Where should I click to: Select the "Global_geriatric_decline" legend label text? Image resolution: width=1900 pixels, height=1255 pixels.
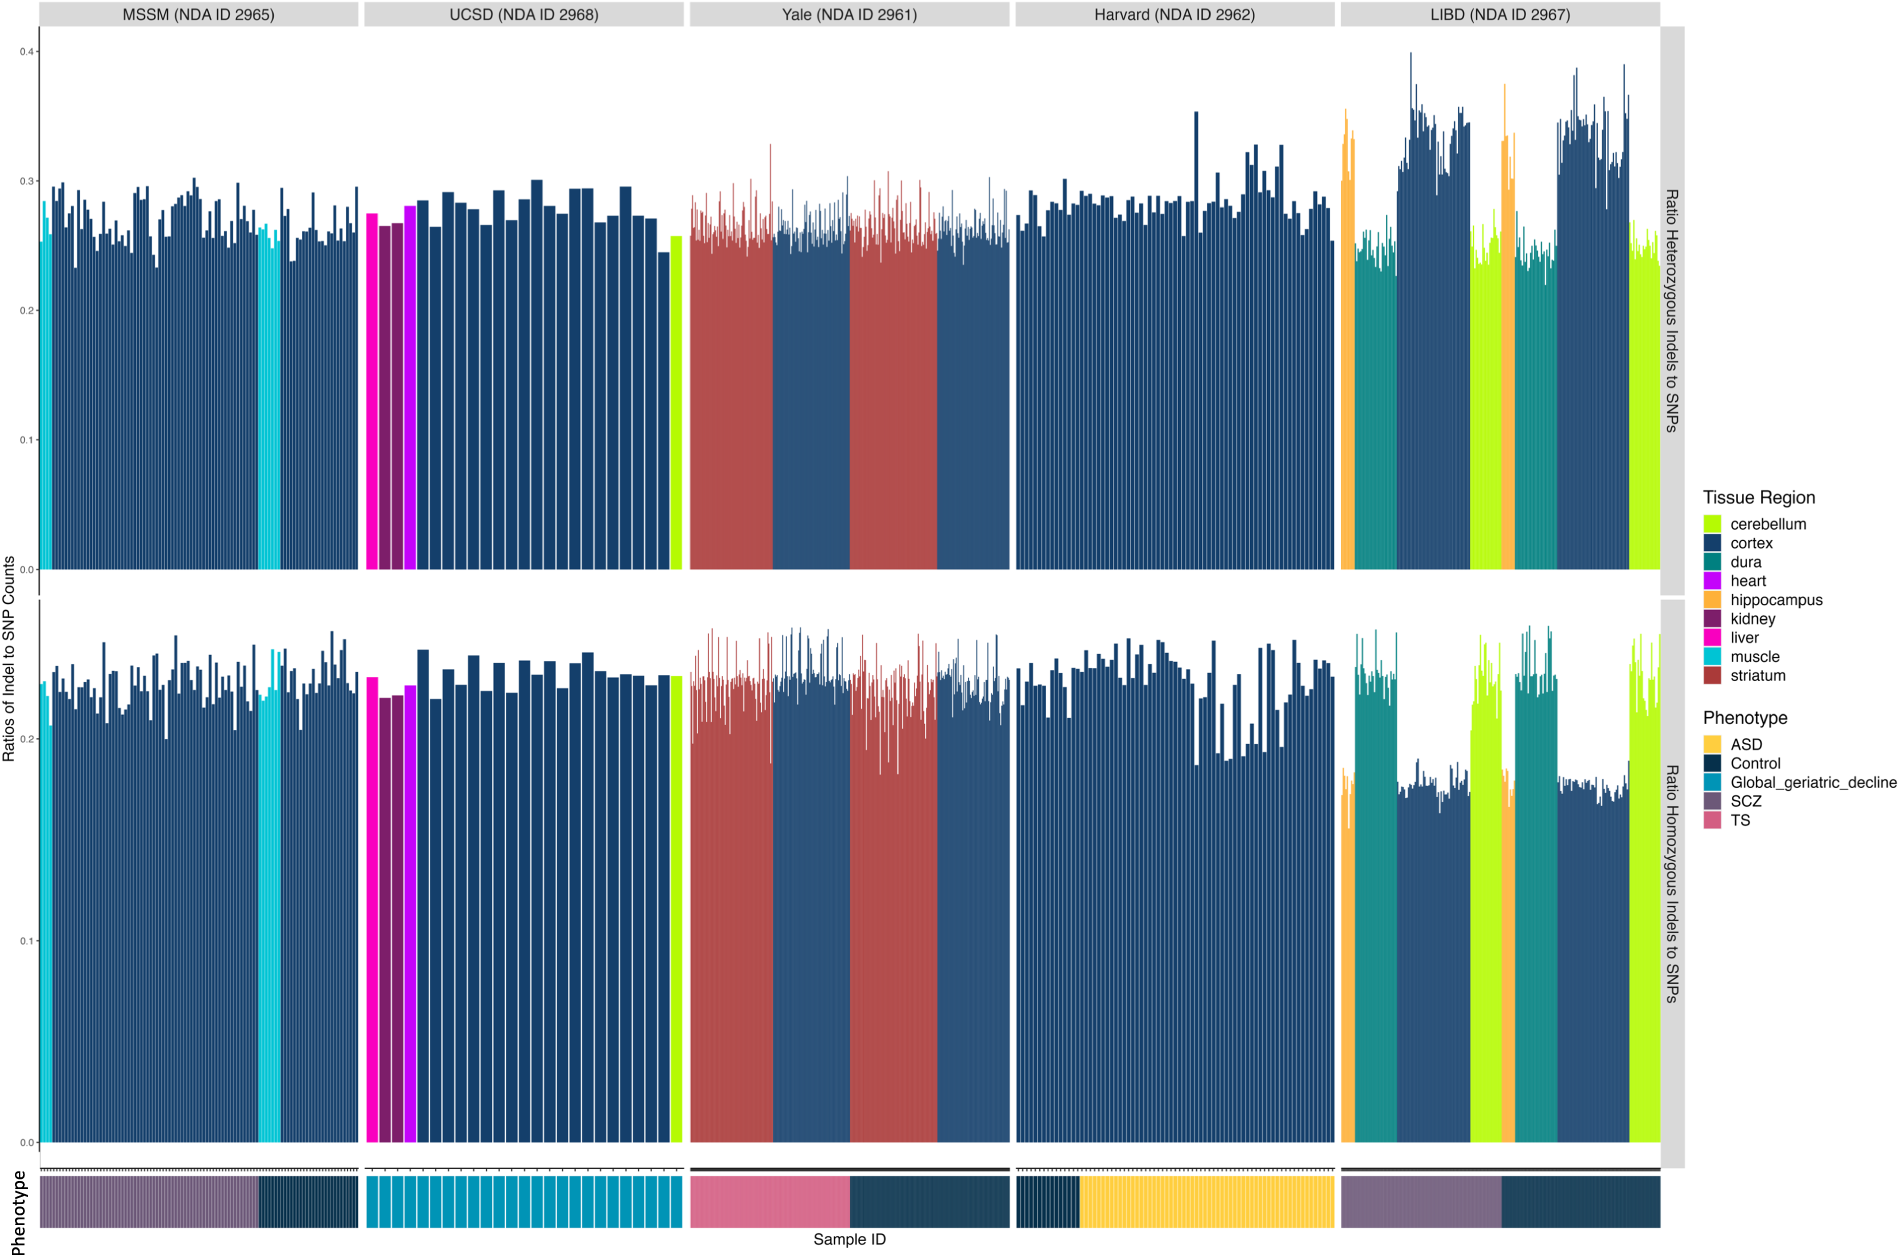click(x=1814, y=783)
